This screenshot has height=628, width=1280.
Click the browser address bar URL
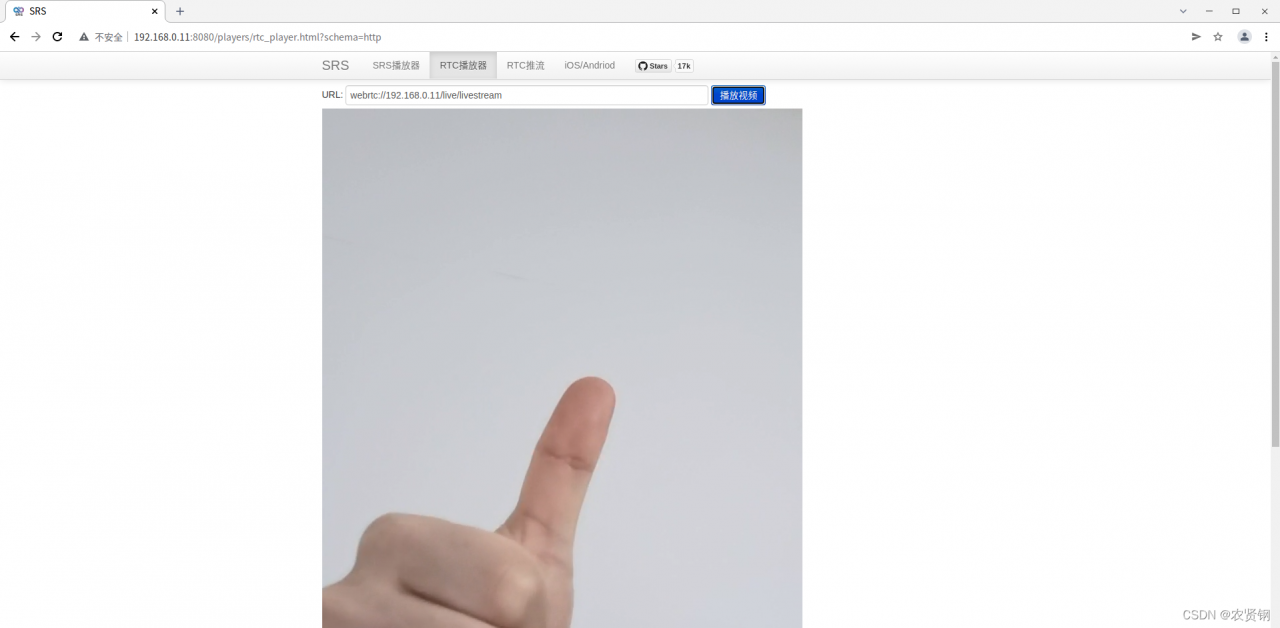(258, 37)
